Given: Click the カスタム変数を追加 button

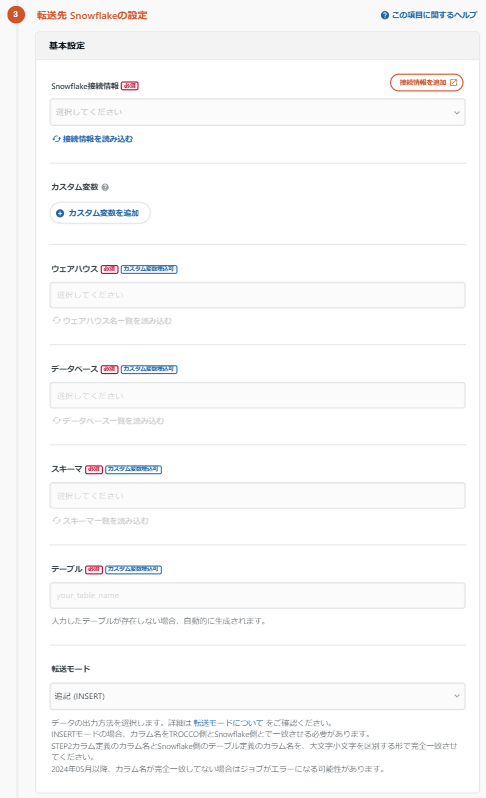Looking at the screenshot, I should click(x=100, y=213).
